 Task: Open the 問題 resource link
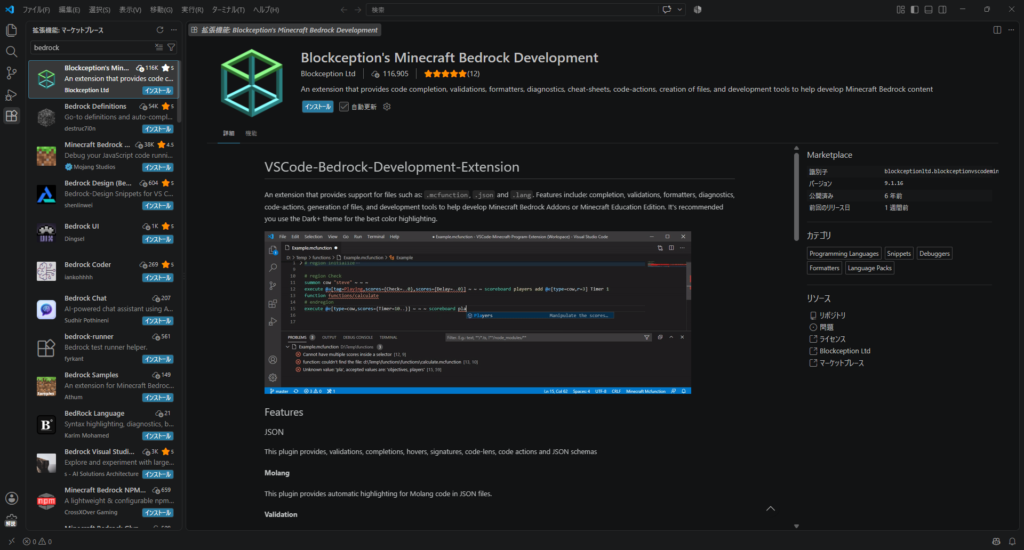tap(826, 327)
